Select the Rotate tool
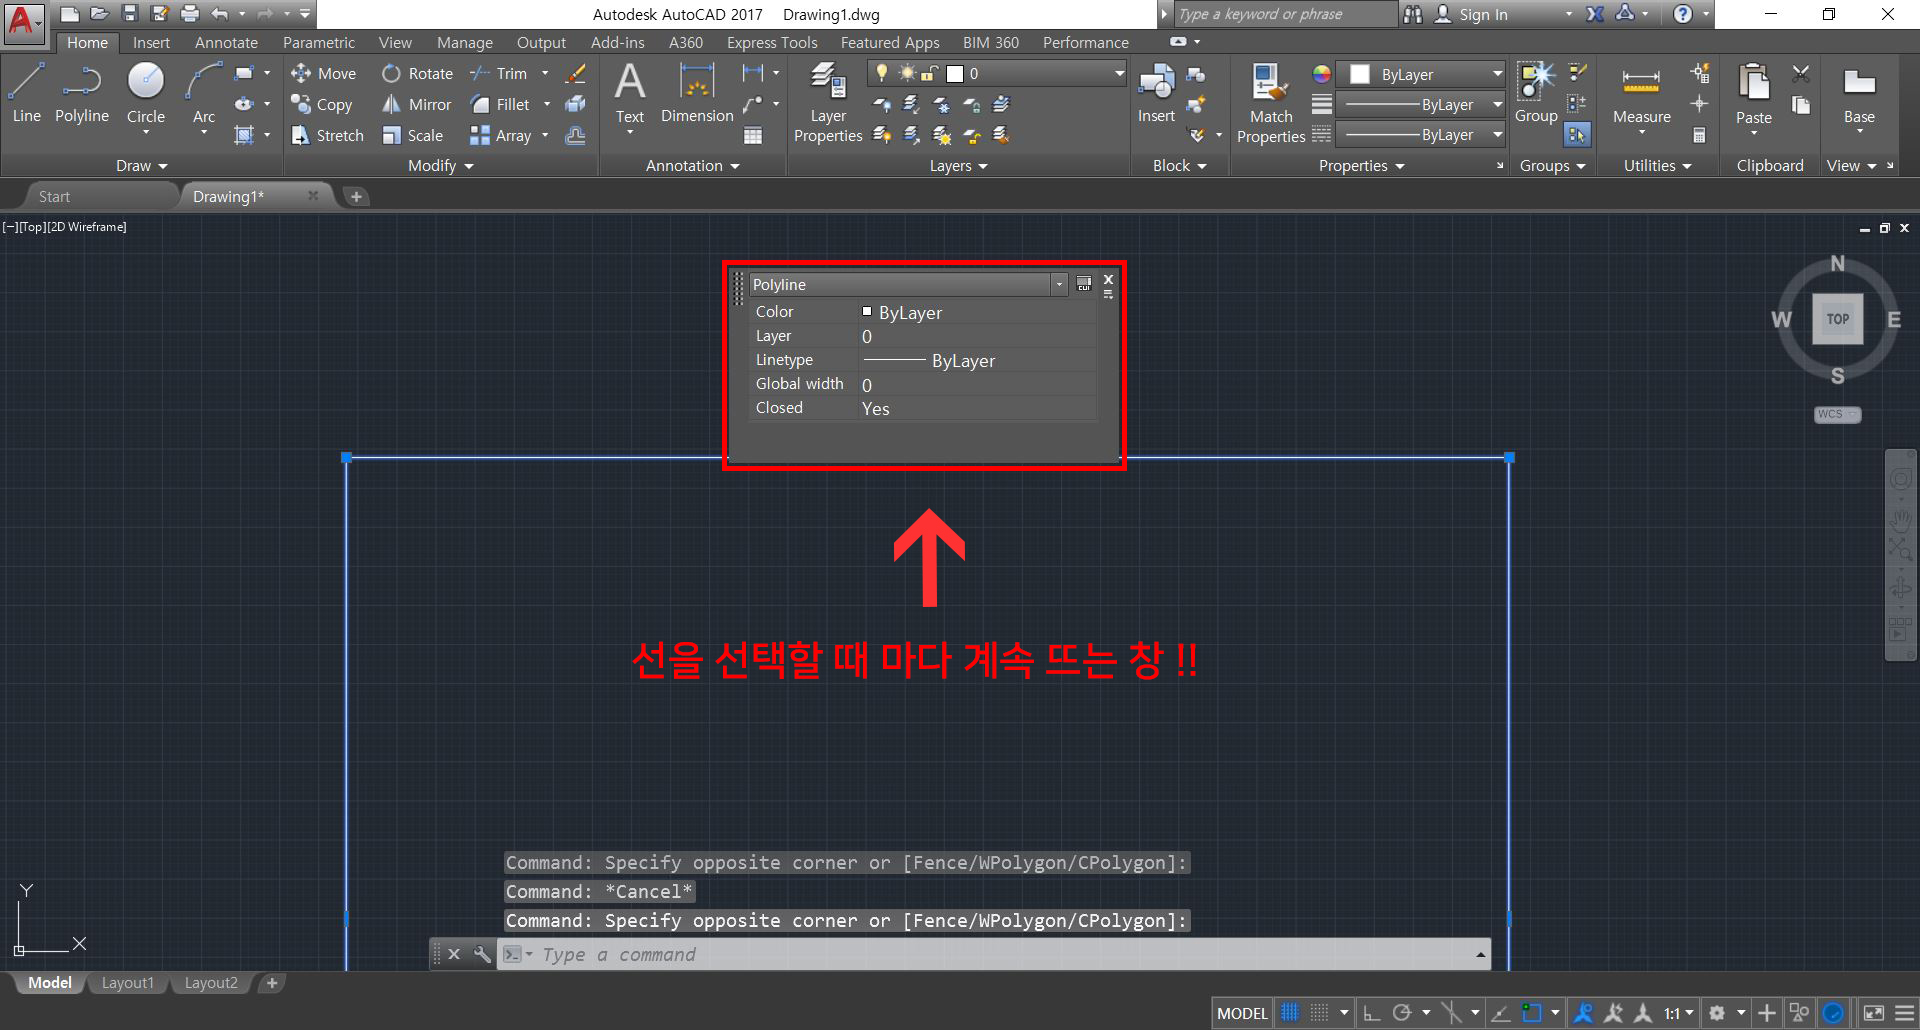 [417, 72]
